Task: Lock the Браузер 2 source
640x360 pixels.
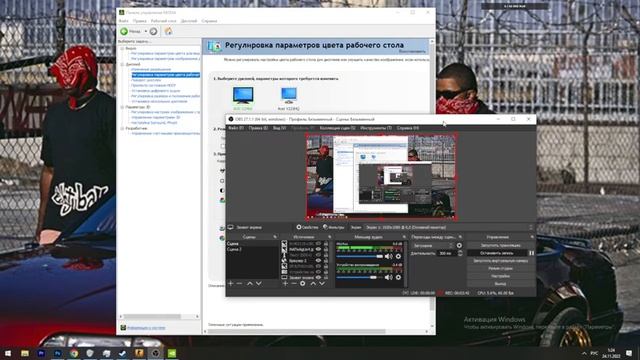Action: pyautogui.click(x=326, y=260)
